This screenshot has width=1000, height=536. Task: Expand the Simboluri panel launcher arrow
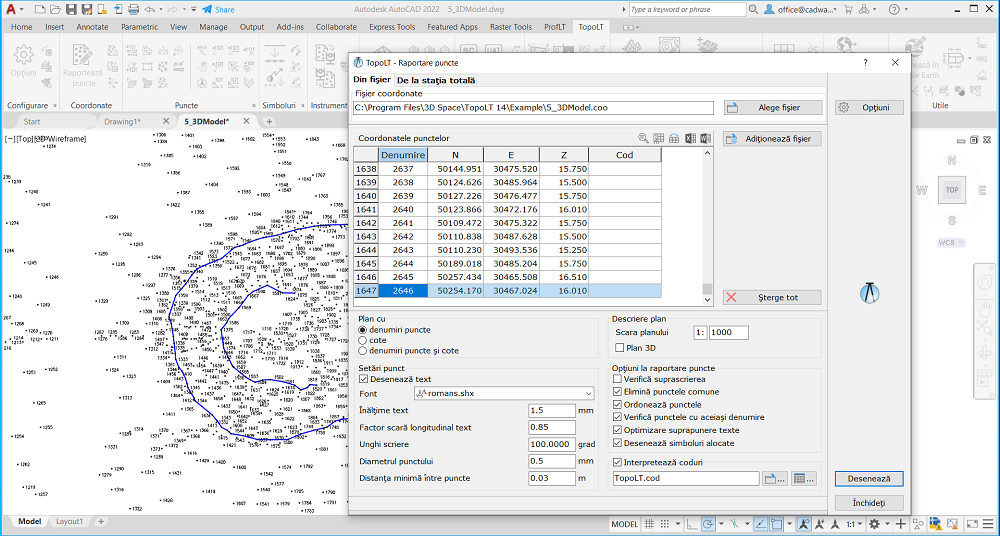(x=300, y=105)
